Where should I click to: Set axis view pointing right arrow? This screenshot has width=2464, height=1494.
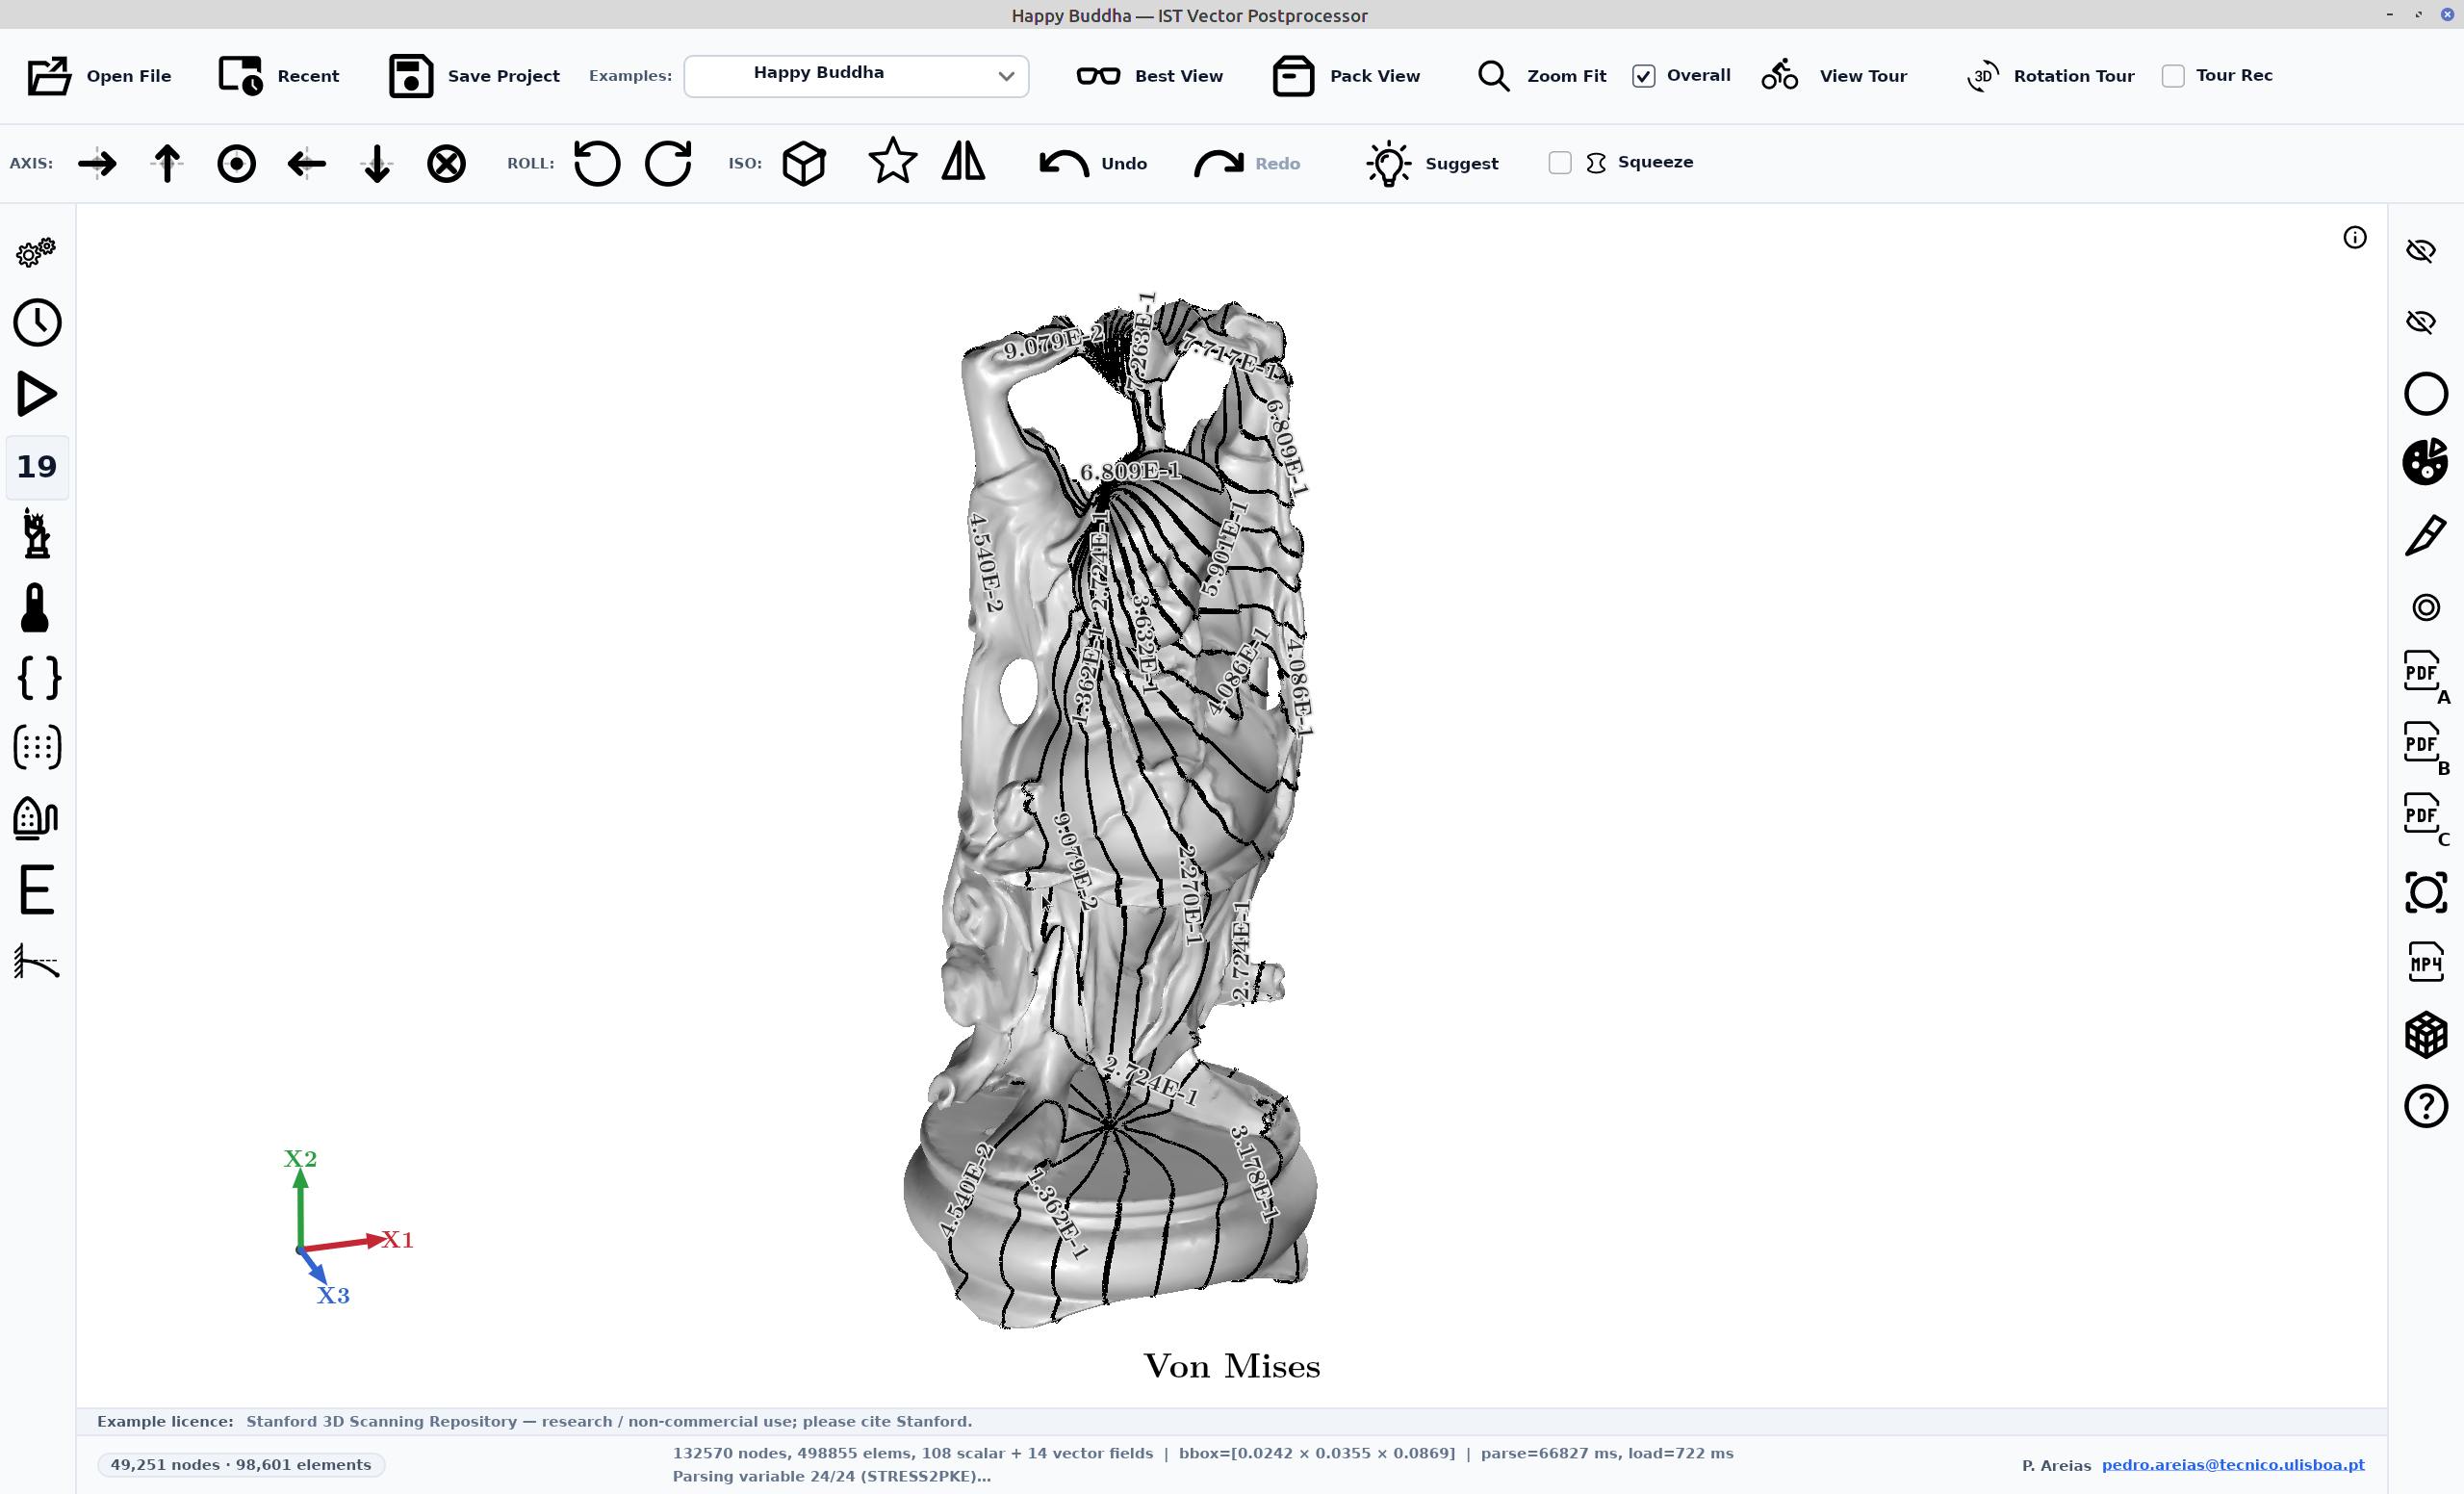pyautogui.click(x=97, y=163)
